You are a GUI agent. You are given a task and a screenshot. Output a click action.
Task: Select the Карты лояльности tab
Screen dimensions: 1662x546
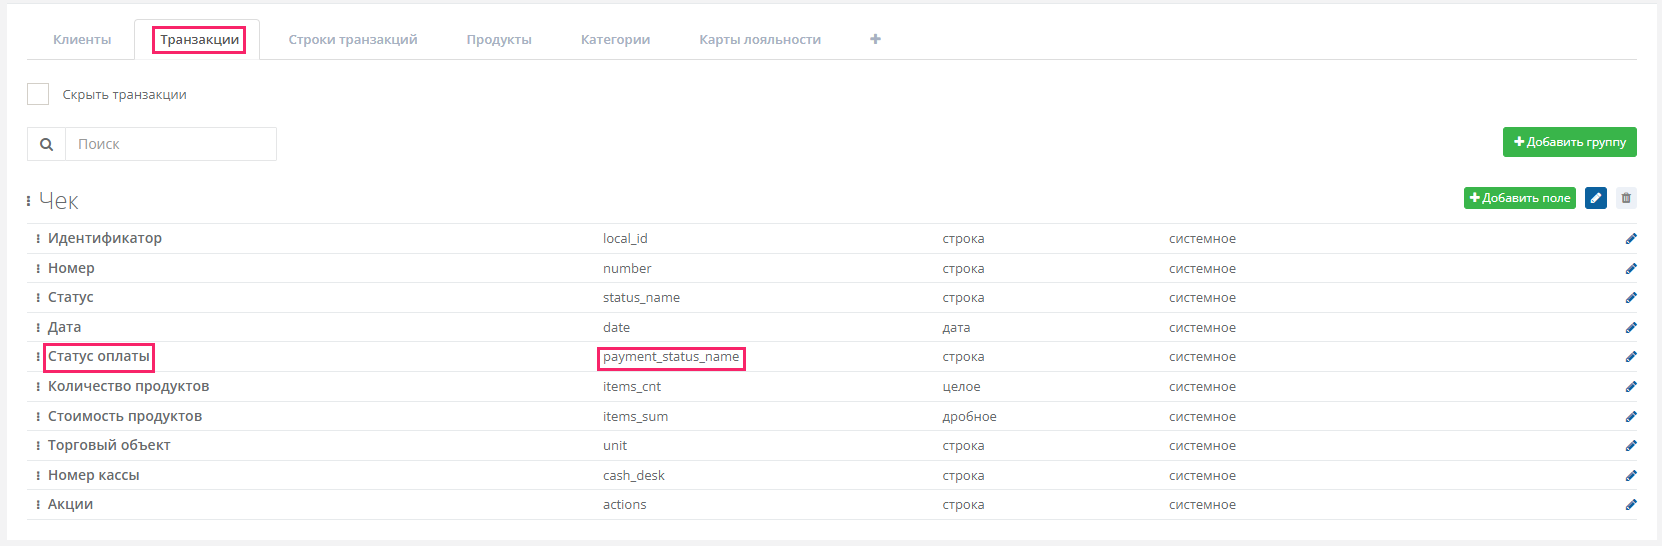click(x=760, y=40)
